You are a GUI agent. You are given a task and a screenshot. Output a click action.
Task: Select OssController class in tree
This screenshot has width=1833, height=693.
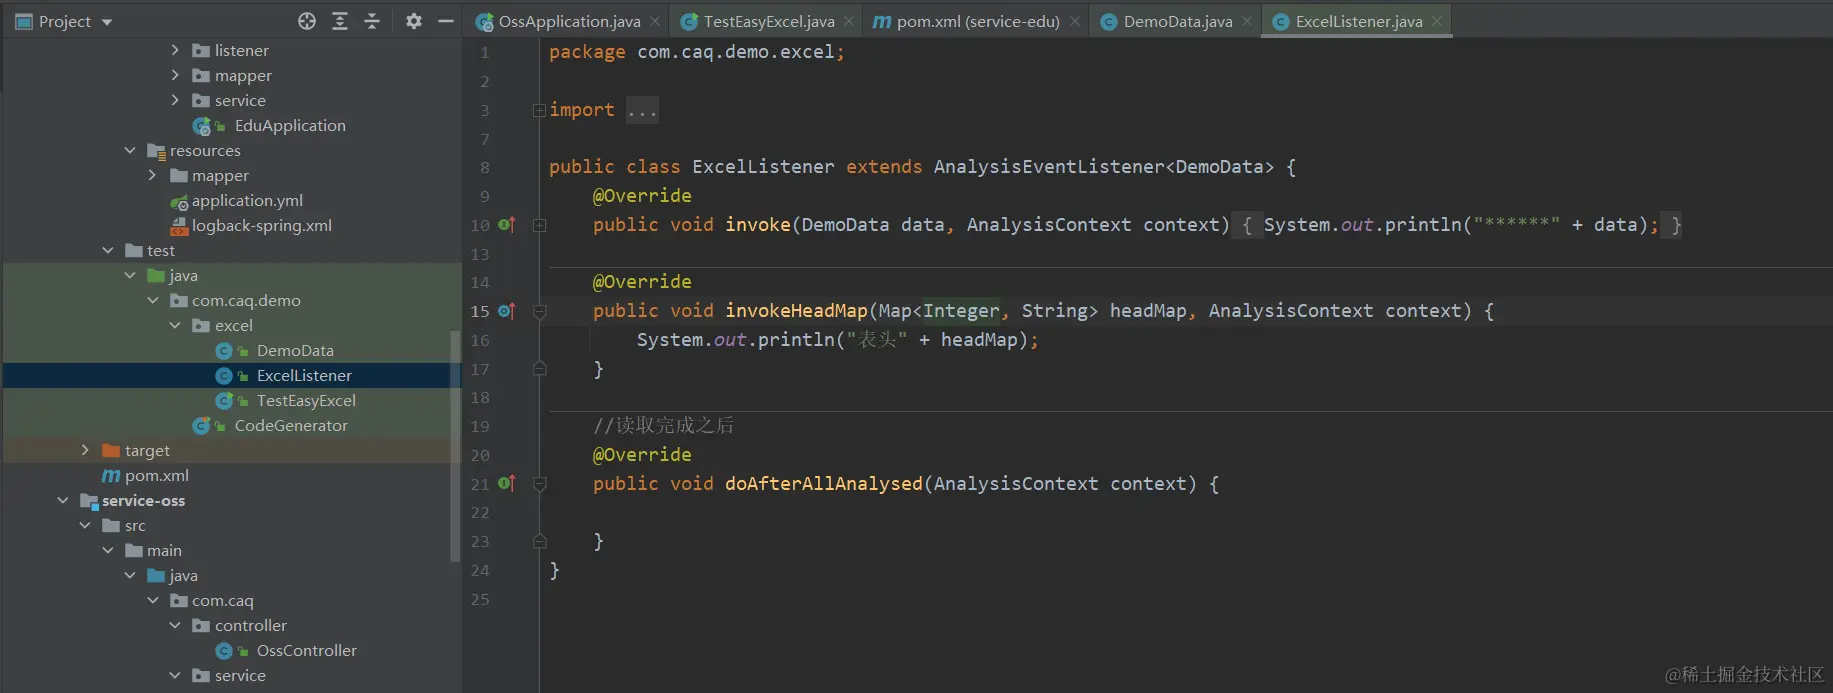[x=306, y=650]
